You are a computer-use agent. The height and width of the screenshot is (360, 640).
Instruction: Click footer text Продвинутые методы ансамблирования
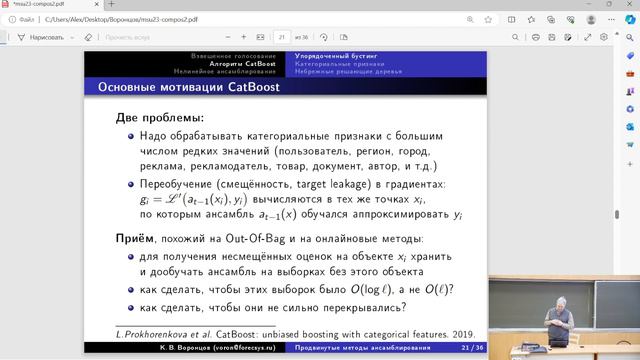362,348
